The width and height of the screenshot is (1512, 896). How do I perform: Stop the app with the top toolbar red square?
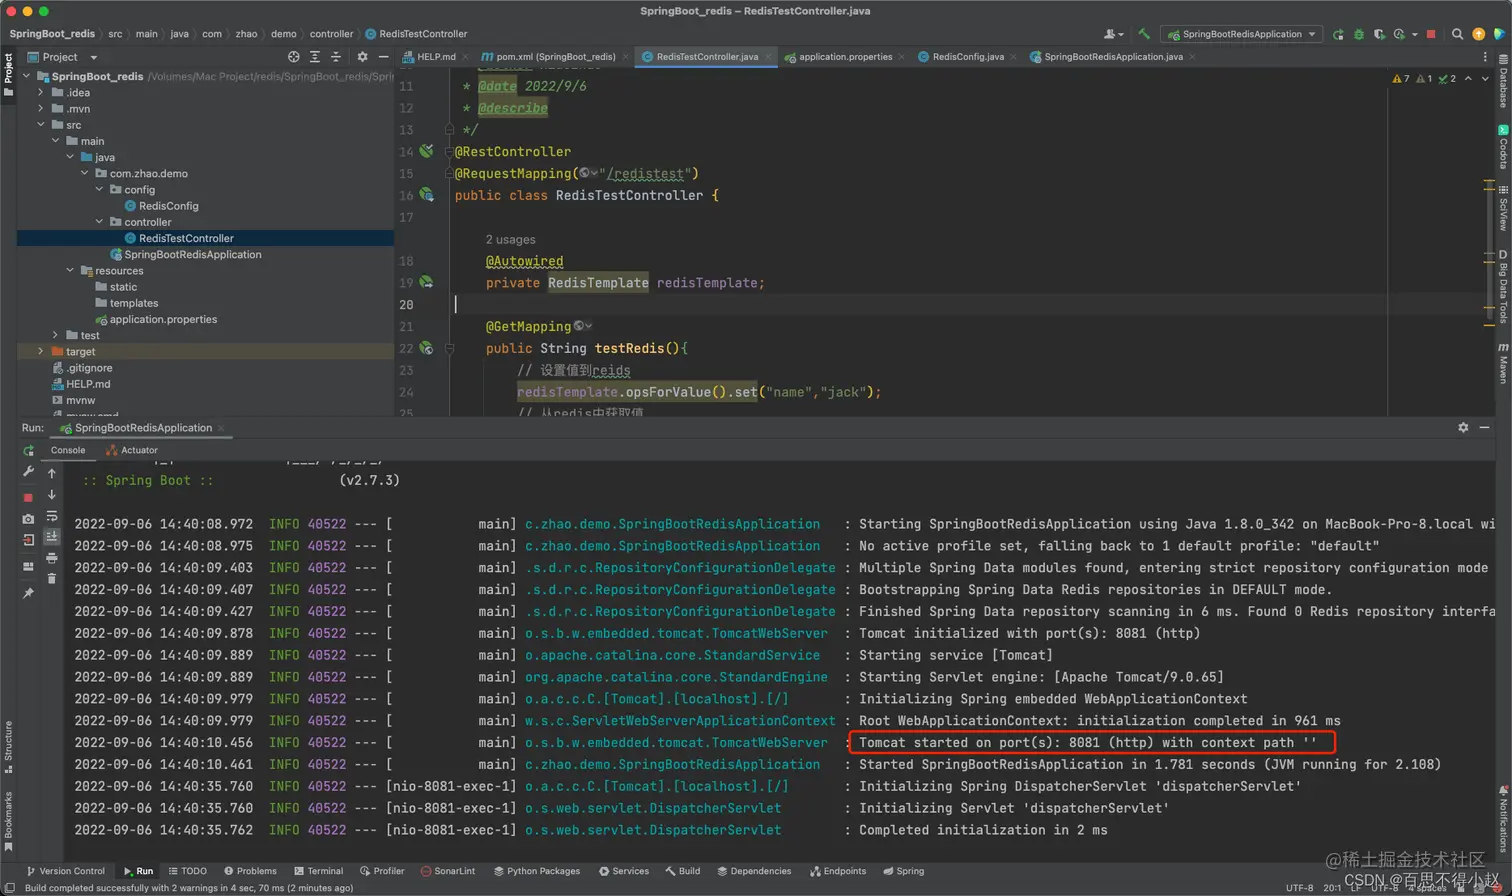[x=1431, y=34]
